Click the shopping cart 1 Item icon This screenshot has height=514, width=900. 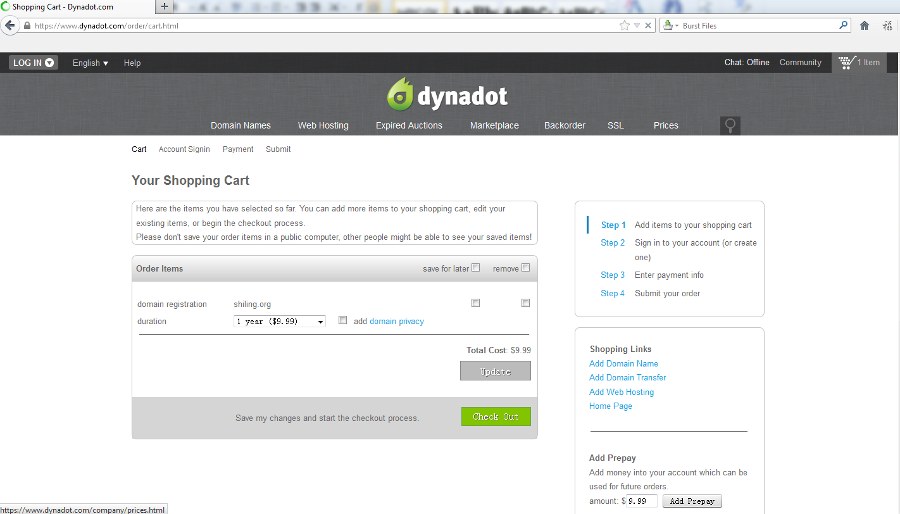point(859,63)
